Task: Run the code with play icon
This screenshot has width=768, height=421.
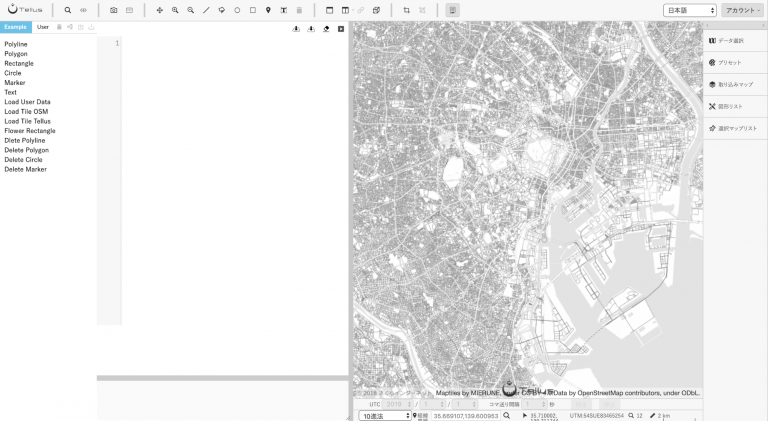Action: click(x=341, y=29)
